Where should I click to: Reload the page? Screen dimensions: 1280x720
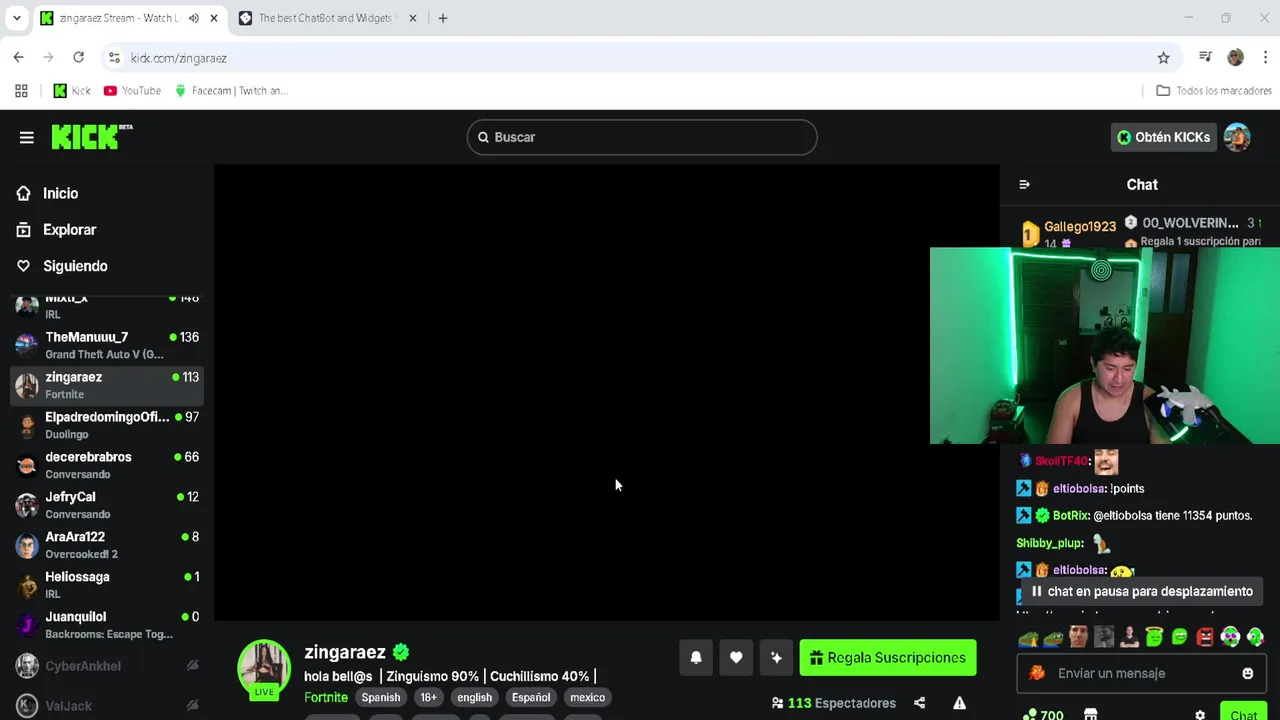pos(78,58)
